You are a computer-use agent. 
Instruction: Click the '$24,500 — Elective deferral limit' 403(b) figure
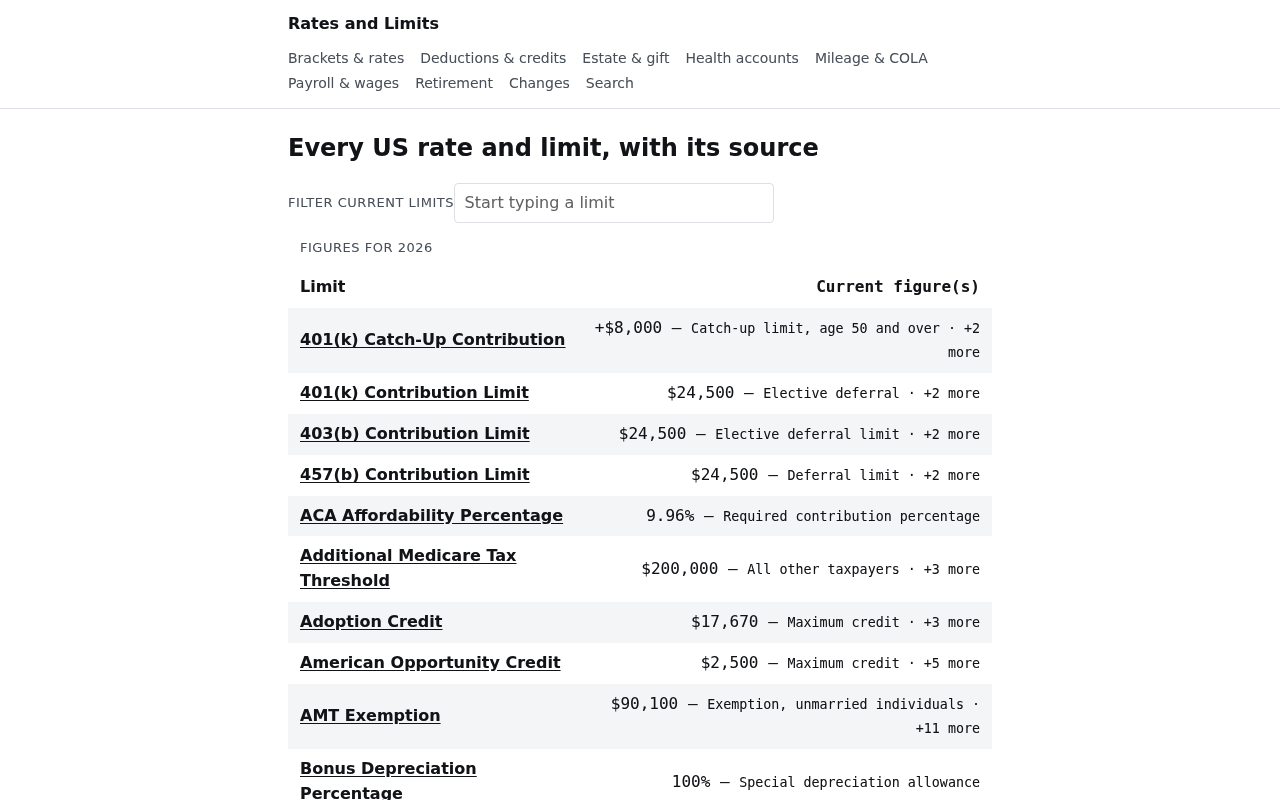(759, 434)
